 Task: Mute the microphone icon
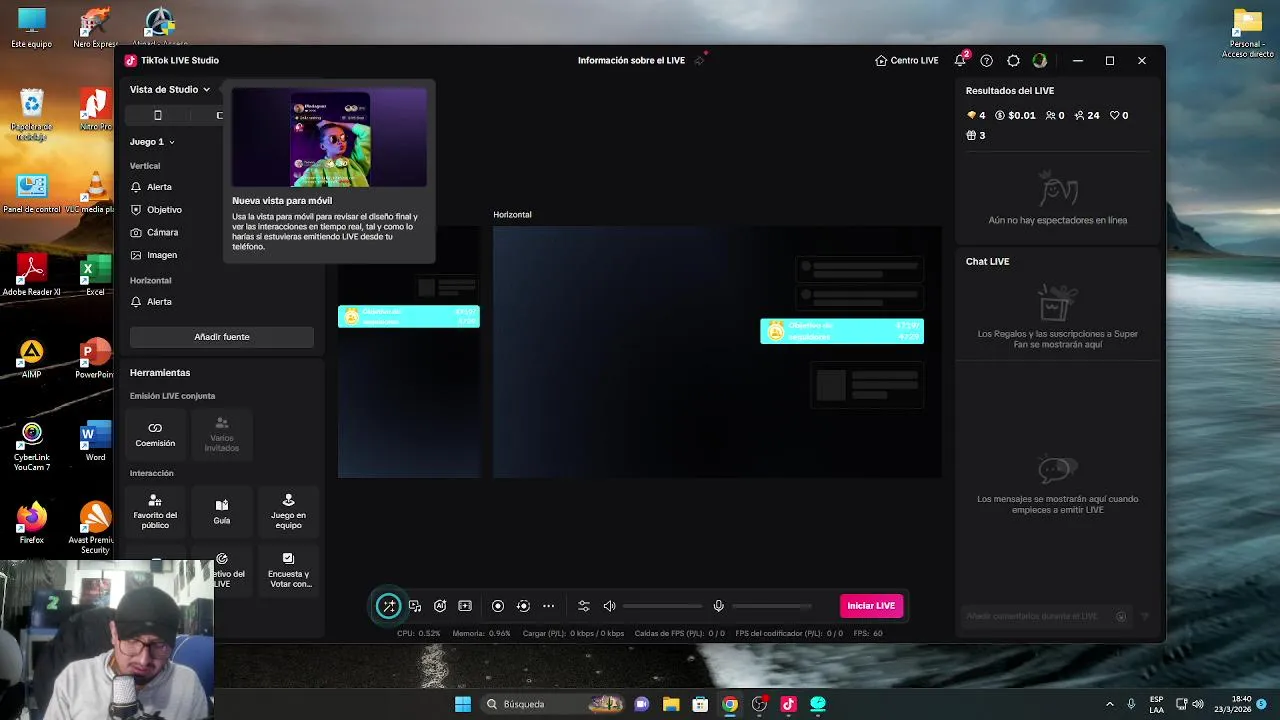(718, 606)
